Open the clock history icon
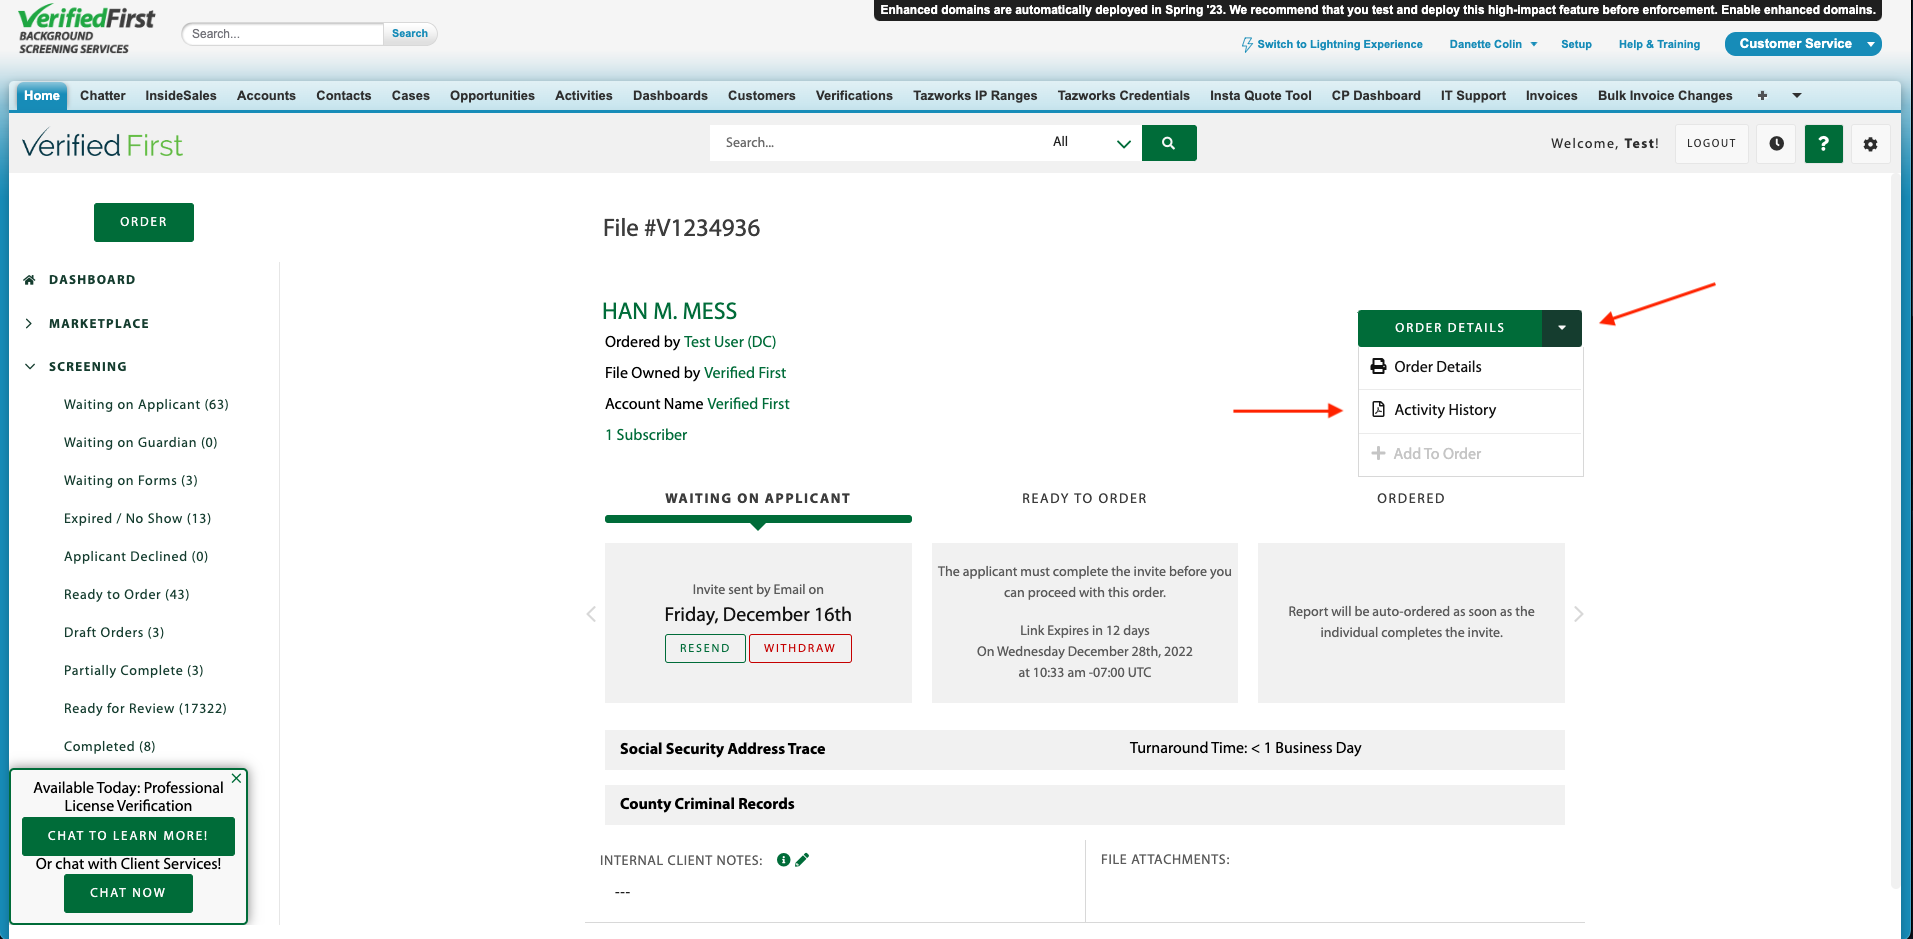 click(1776, 144)
